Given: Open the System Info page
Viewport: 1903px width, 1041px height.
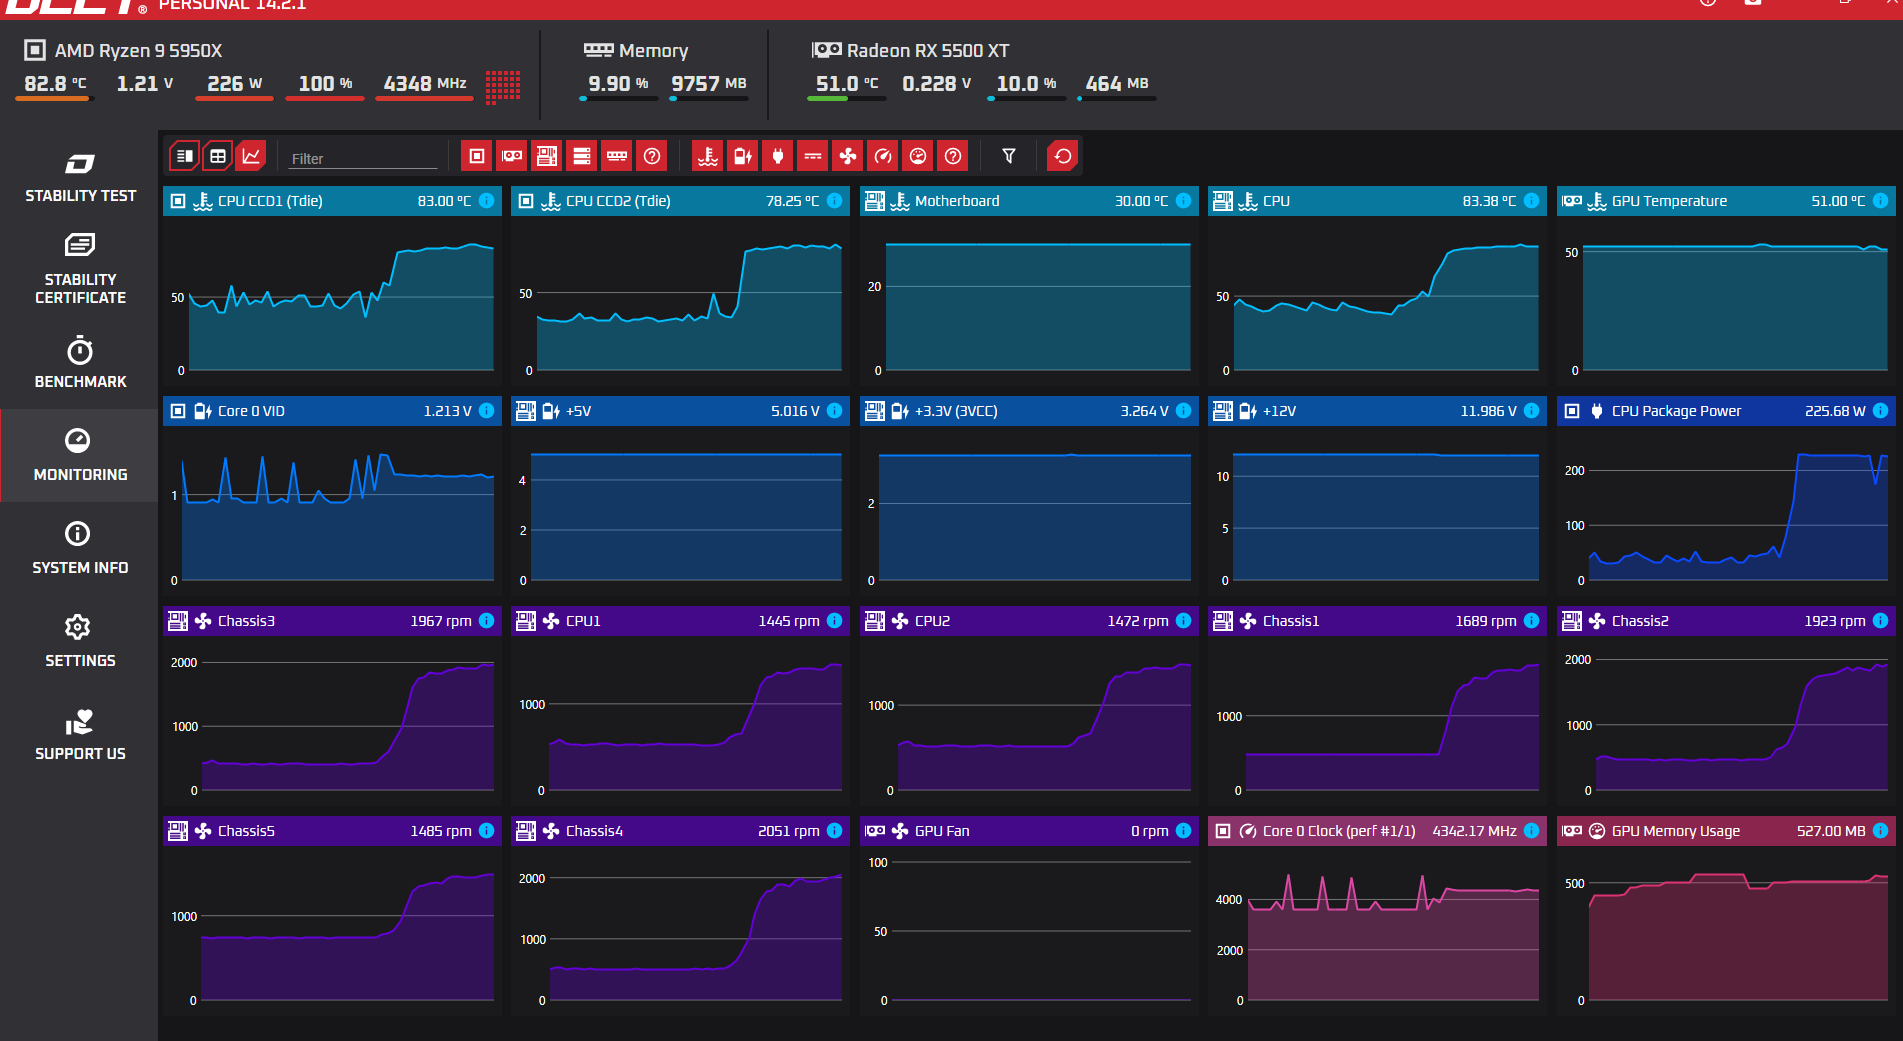Looking at the screenshot, I should (x=80, y=548).
